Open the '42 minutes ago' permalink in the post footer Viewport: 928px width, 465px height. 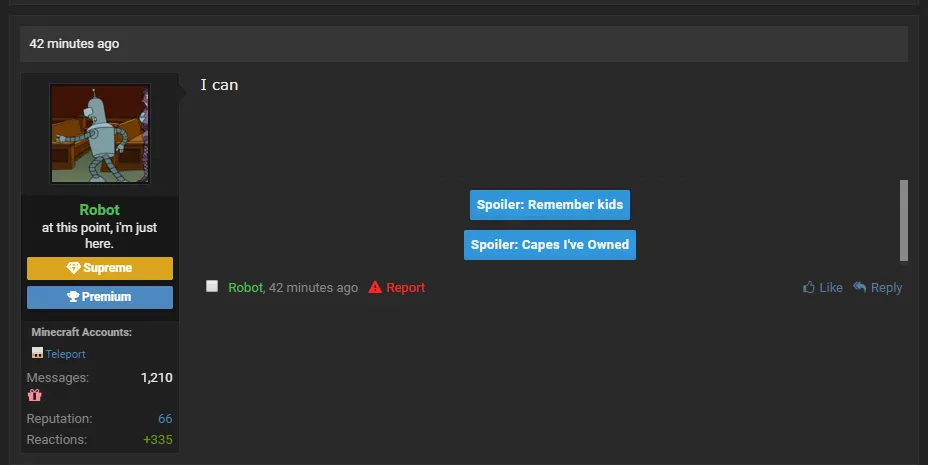click(x=313, y=288)
